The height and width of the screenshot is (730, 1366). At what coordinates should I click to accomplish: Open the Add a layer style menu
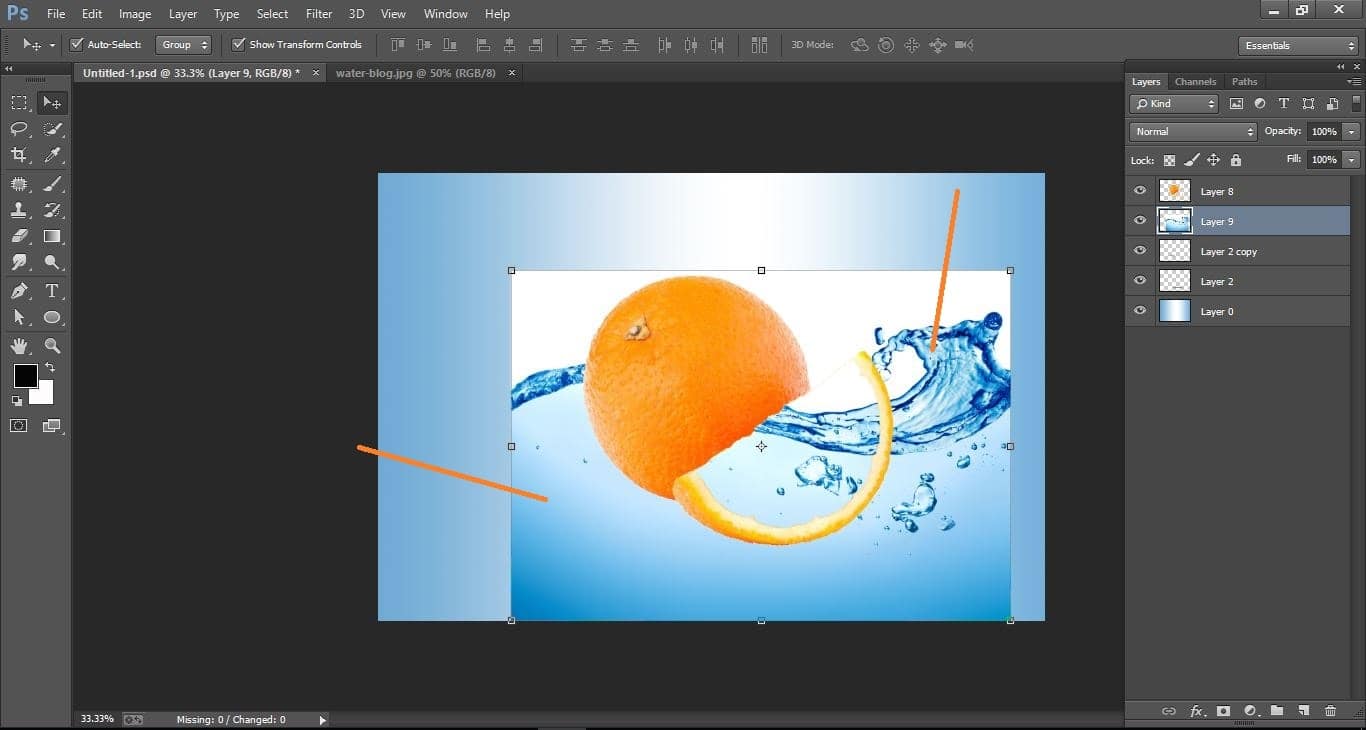1197,711
